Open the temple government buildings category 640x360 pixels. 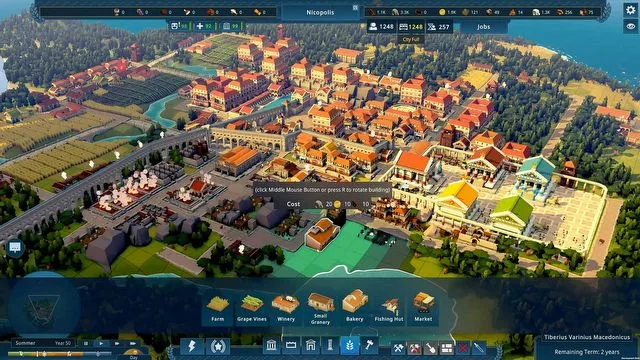(x=271, y=346)
